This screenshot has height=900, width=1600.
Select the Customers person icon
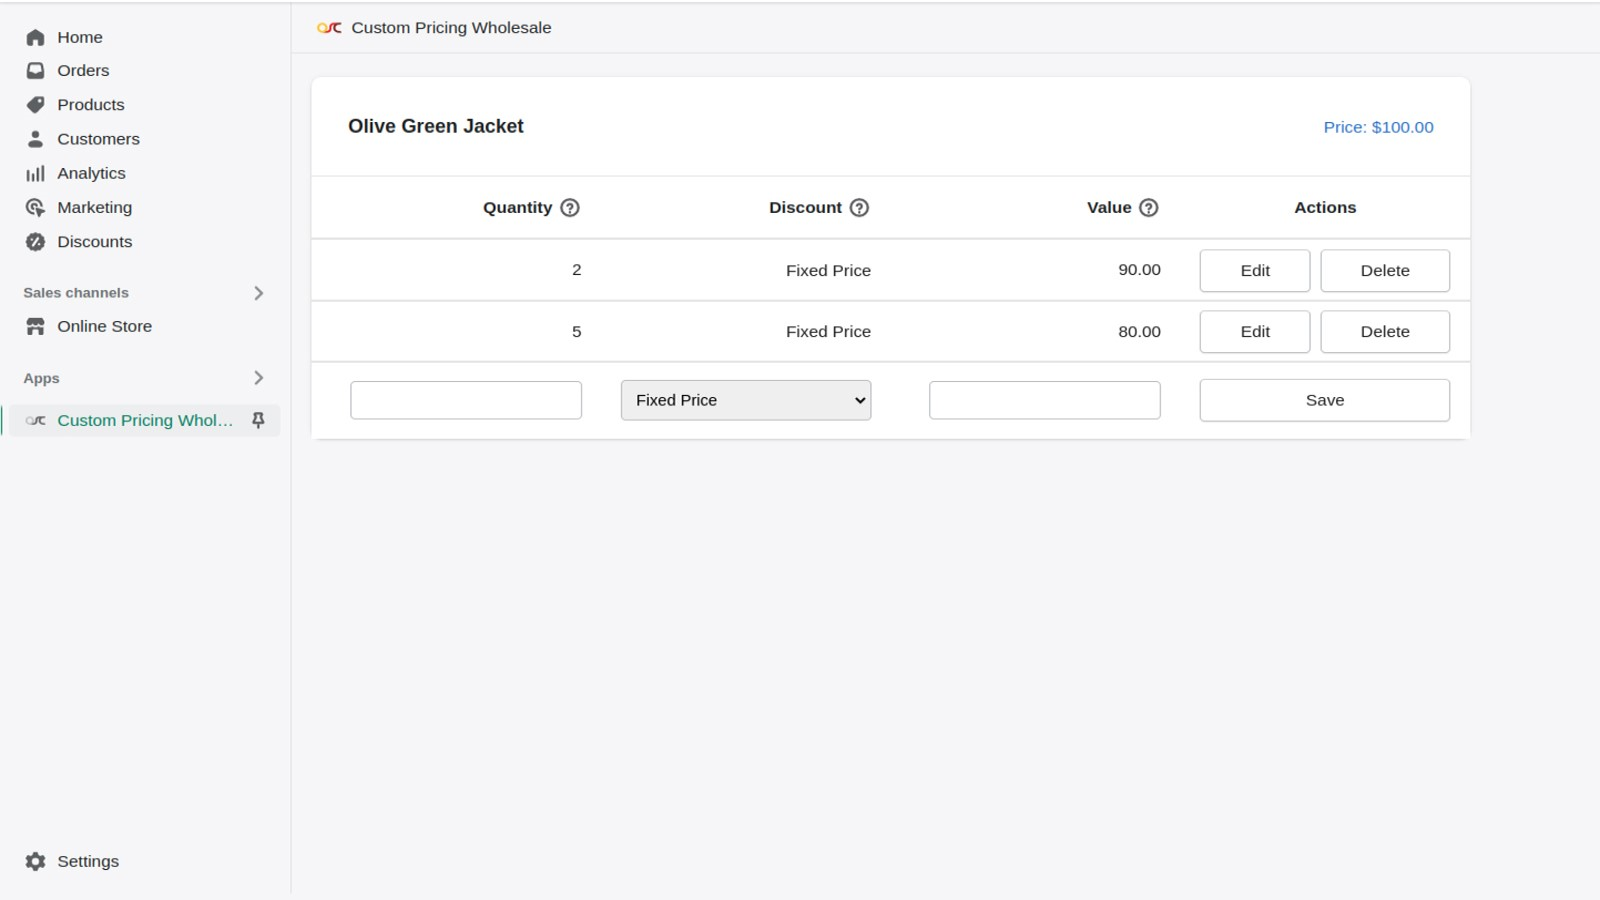click(36, 139)
